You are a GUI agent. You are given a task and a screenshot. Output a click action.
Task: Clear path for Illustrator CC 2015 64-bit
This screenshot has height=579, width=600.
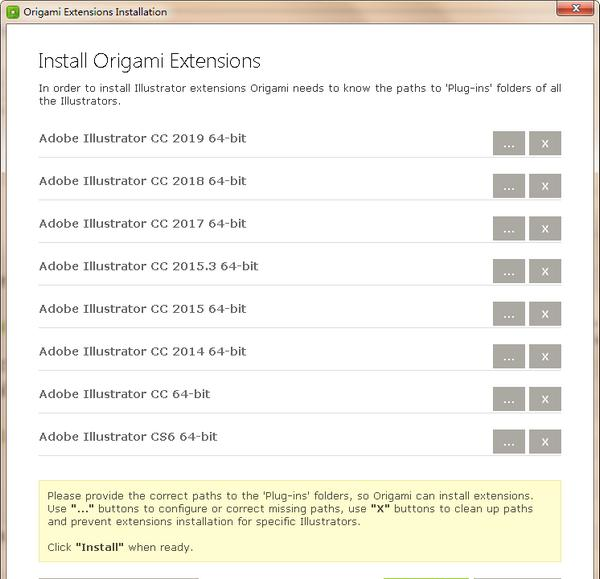pyautogui.click(x=545, y=314)
